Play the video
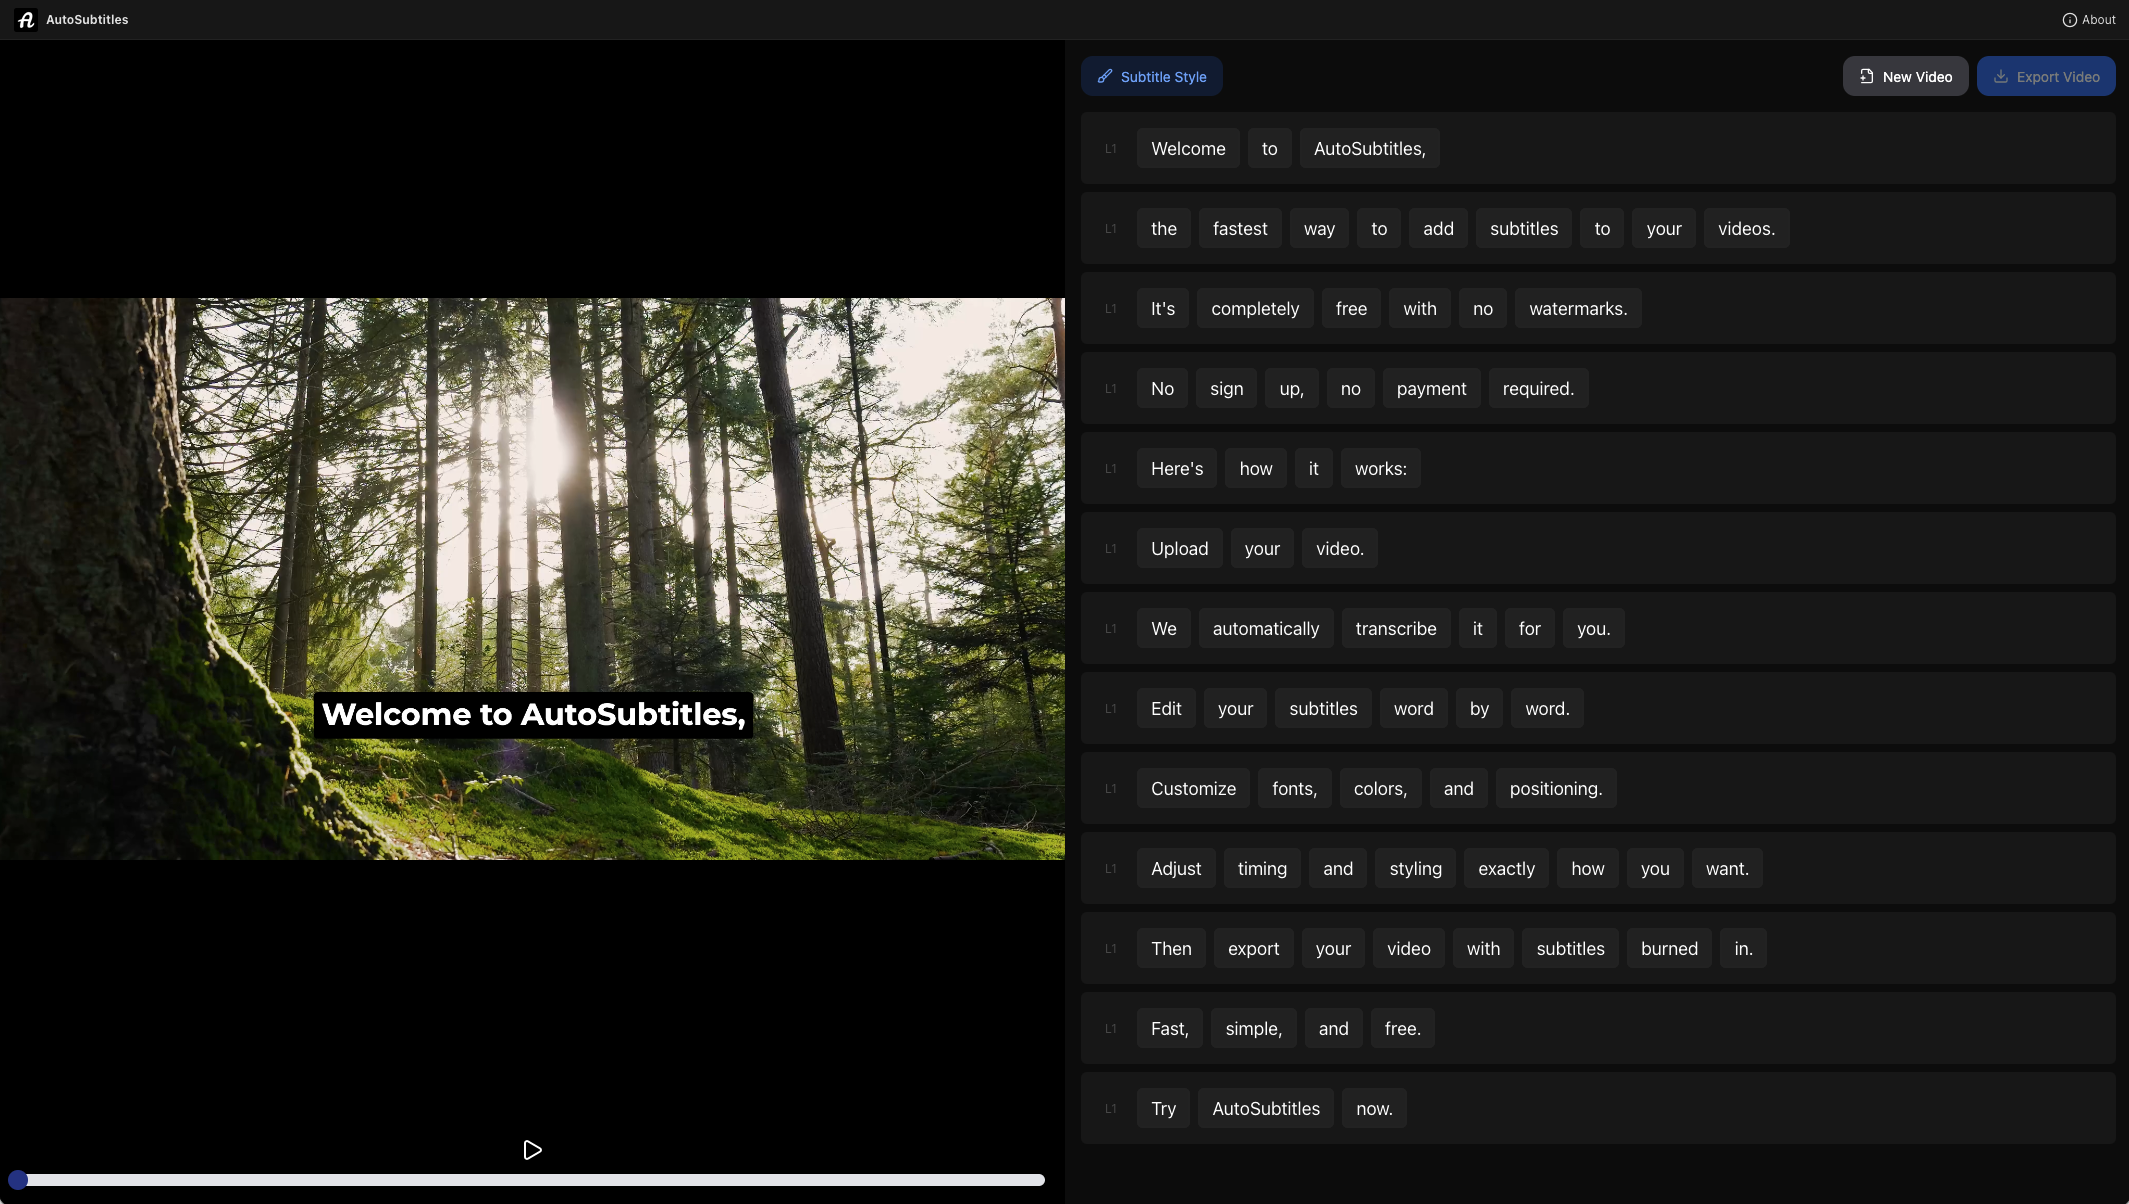Screen dimensions: 2129x1204 pos(531,1150)
